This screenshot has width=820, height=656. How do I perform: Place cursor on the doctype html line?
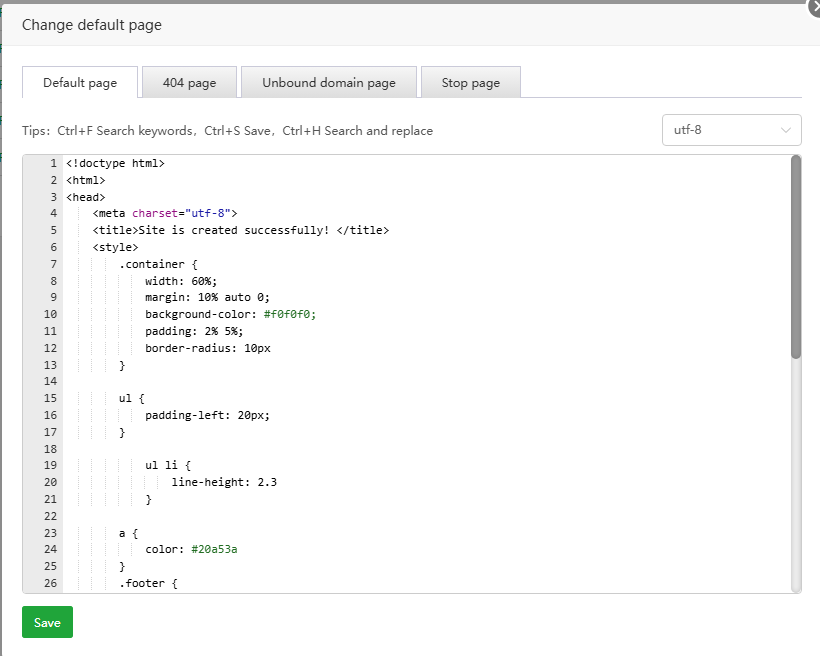115,163
